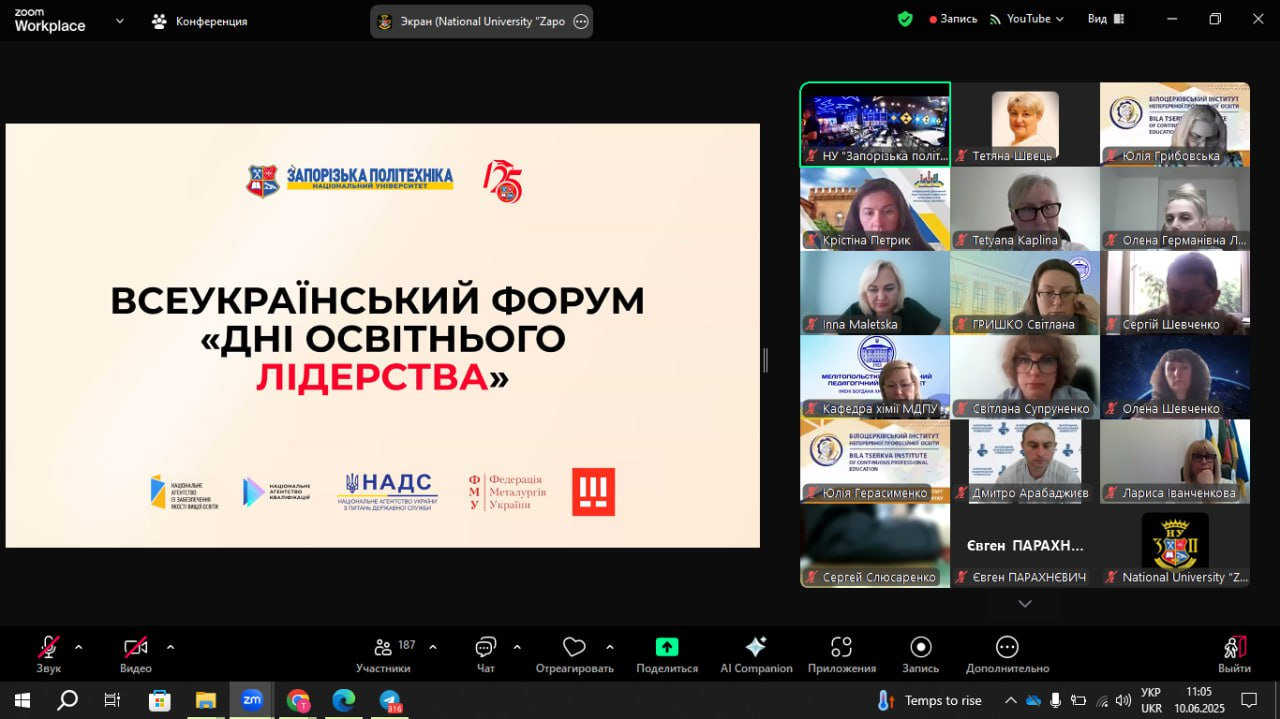Select Tetyana Kaplina video tile
The height and width of the screenshot is (719, 1280).
coord(1025,208)
